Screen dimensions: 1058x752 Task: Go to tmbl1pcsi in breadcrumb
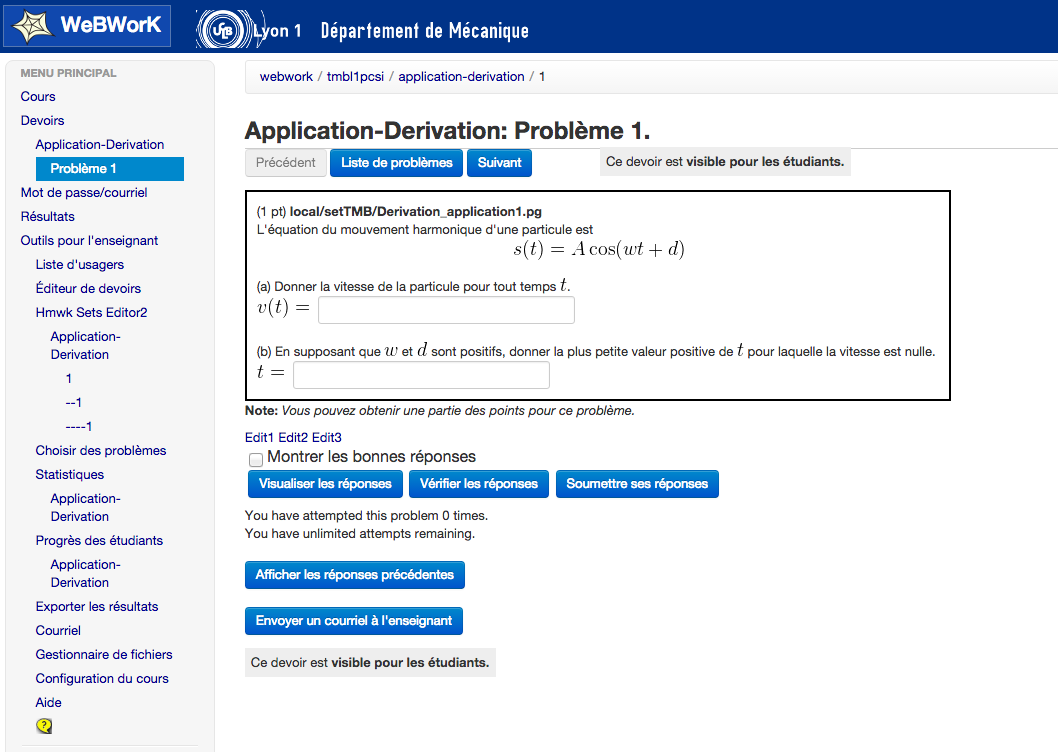(355, 77)
